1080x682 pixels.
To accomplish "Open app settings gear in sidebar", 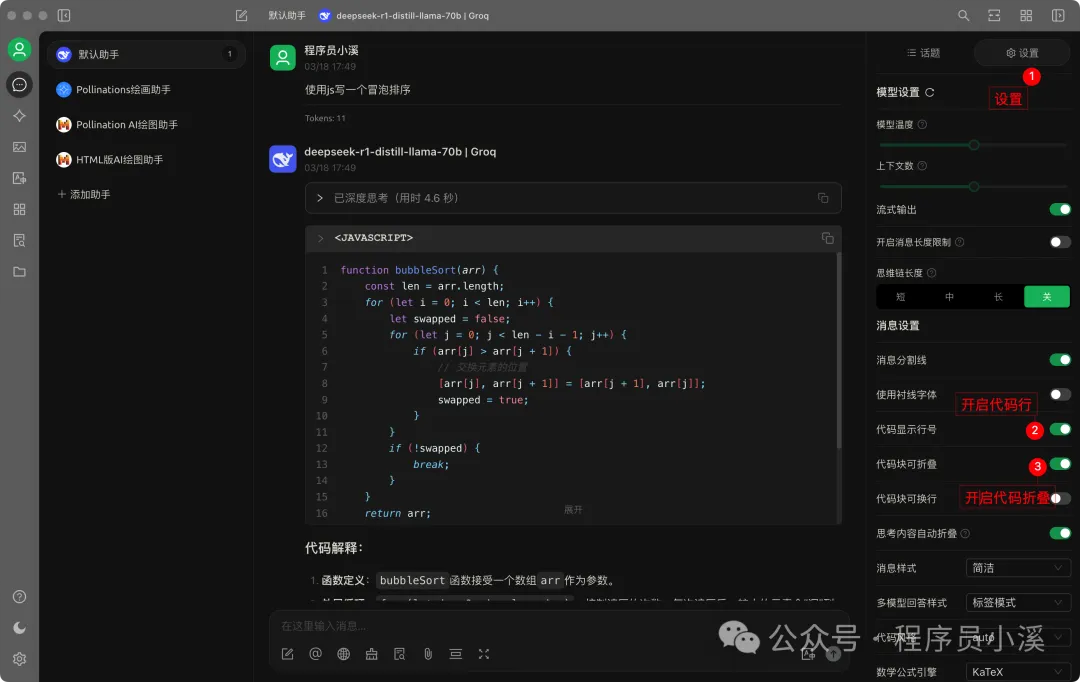I will point(19,659).
